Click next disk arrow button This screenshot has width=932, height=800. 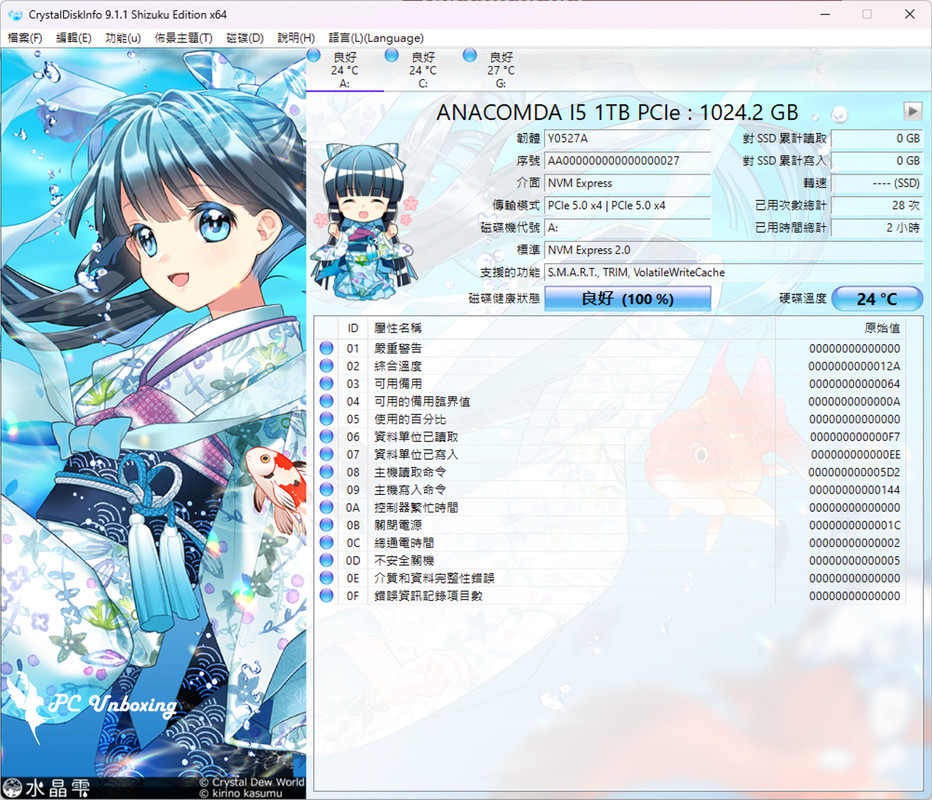click(912, 111)
